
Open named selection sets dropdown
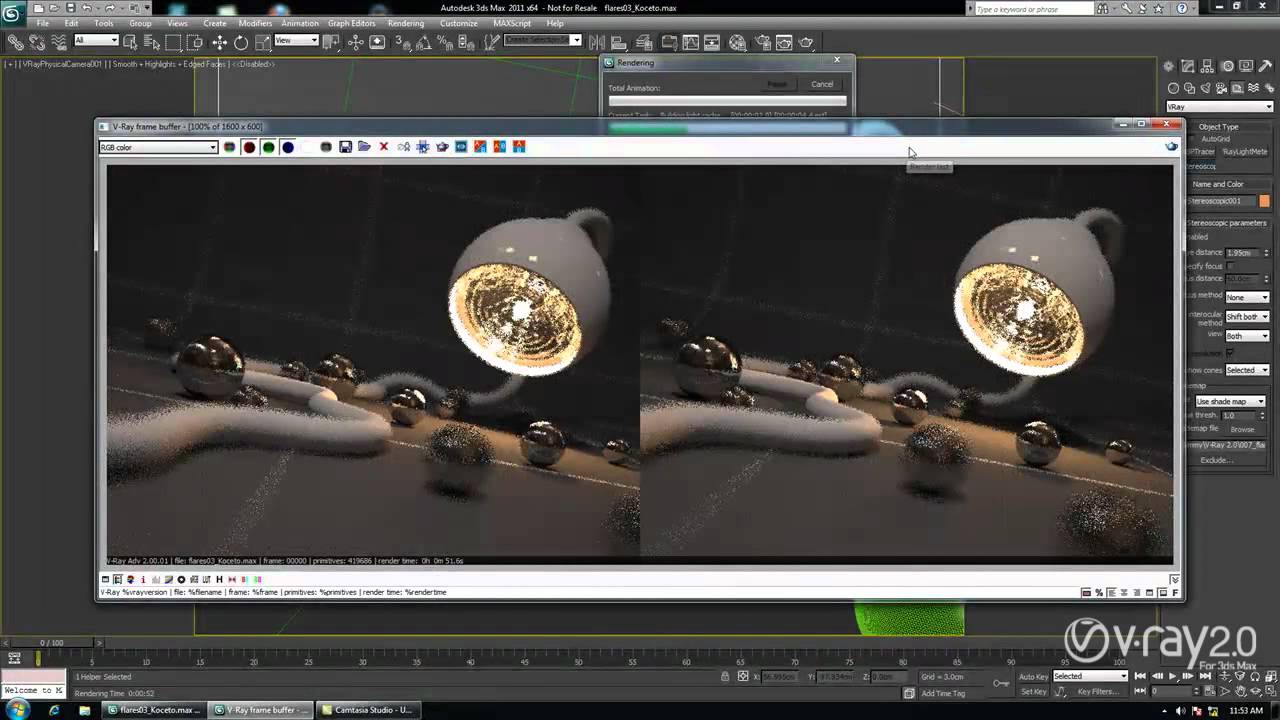coord(542,40)
